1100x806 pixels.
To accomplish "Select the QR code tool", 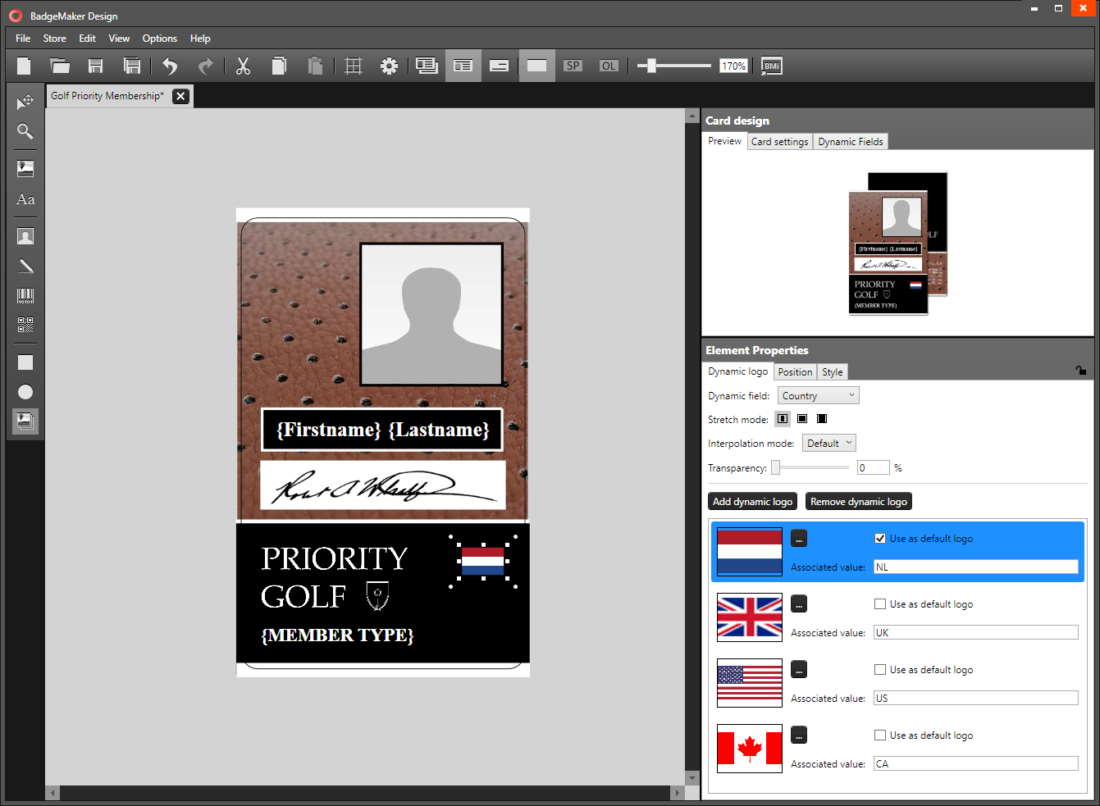I will click(x=25, y=322).
